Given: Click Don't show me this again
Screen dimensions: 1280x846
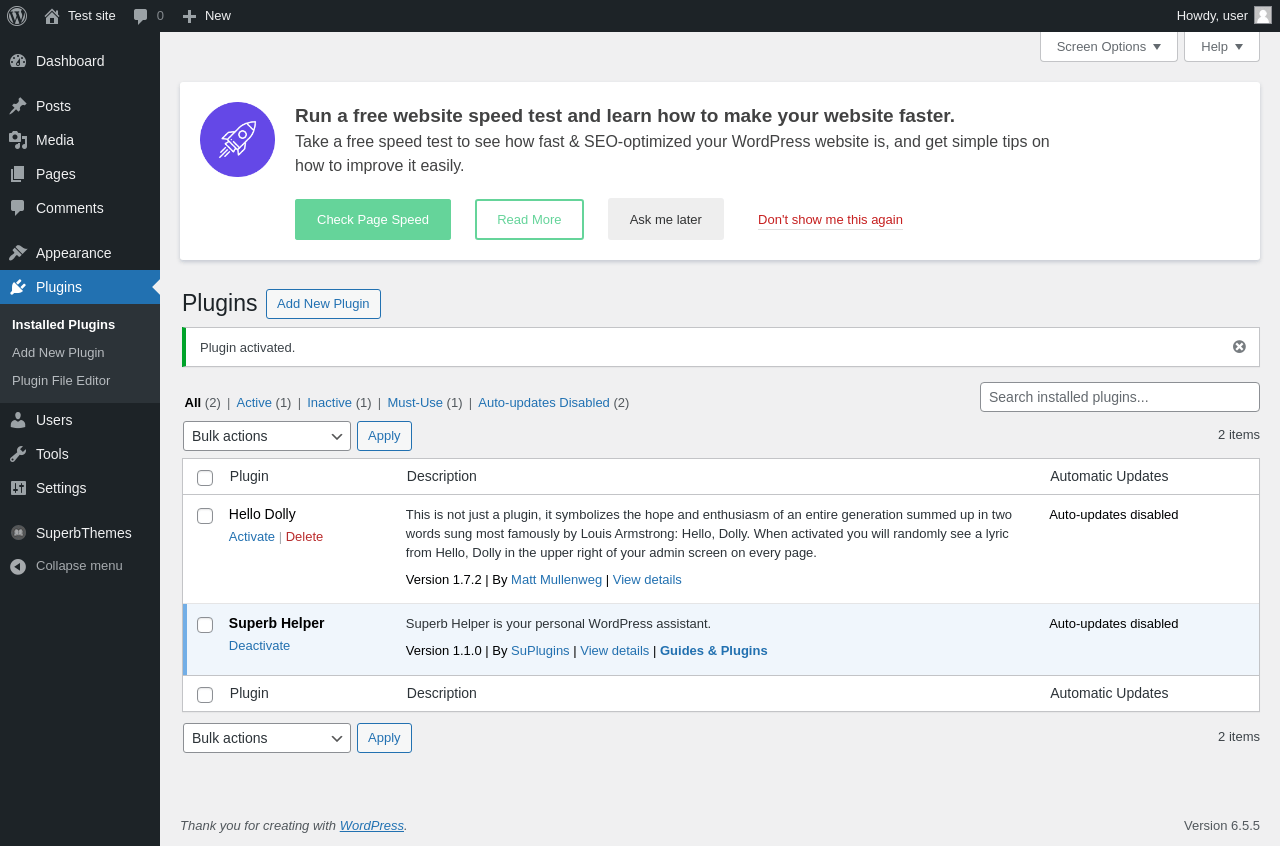Looking at the screenshot, I should tap(830, 220).
